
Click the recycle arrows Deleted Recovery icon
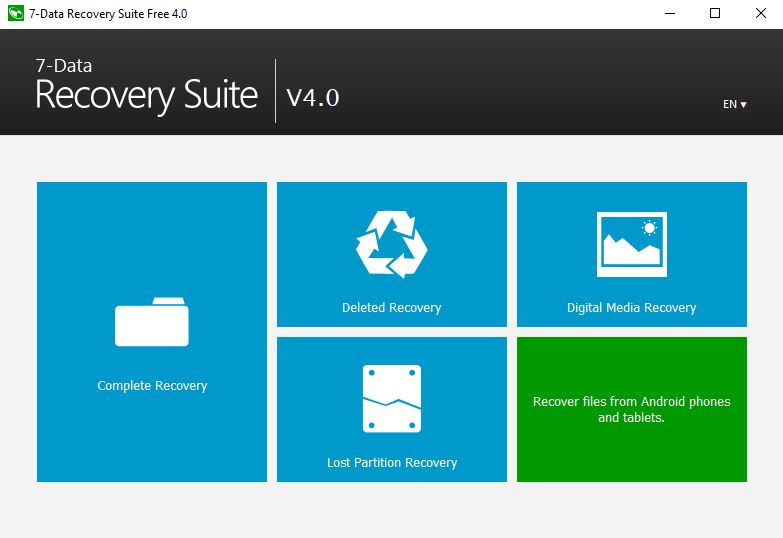[x=392, y=244]
